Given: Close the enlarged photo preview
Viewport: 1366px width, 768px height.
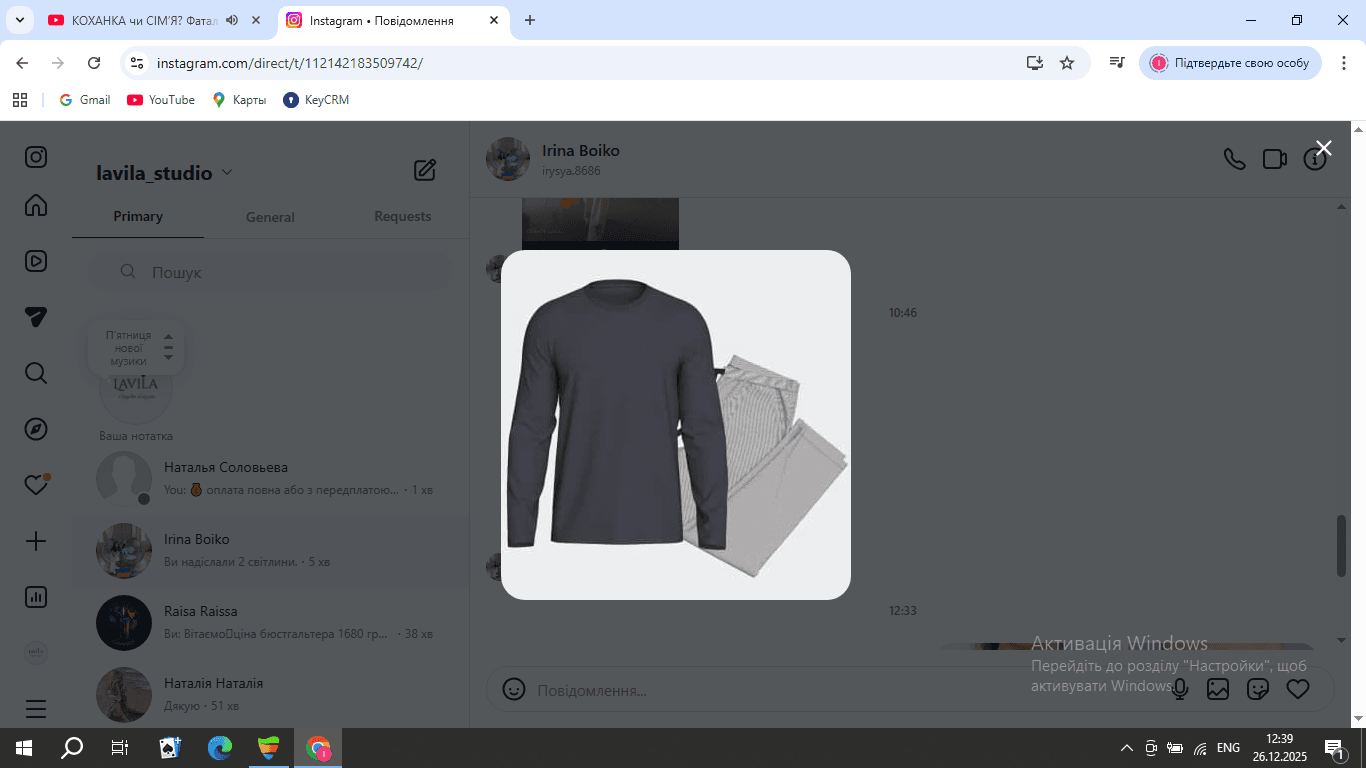Looking at the screenshot, I should point(1324,148).
